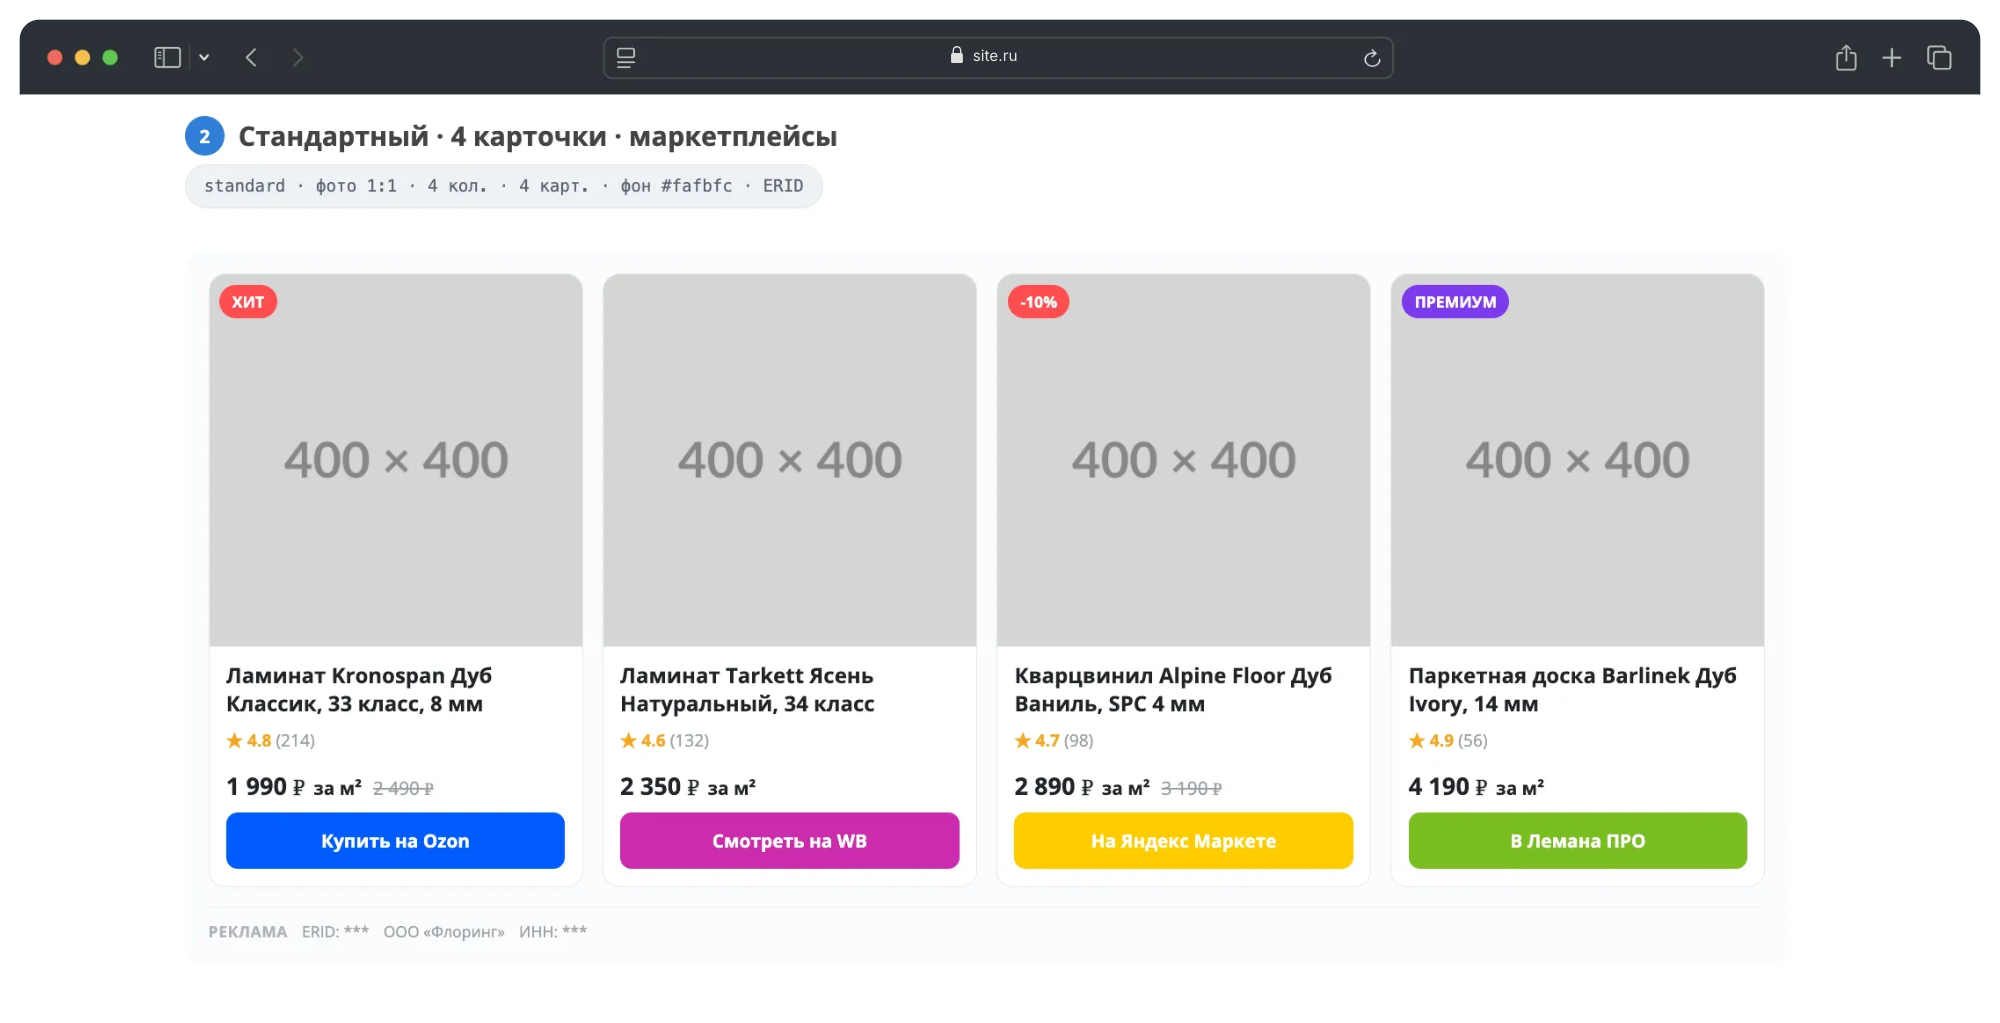The width and height of the screenshot is (2000, 1023).
Task: Open title 'Паркетная доска Barlinek Дуб Ivory'
Action: click(1572, 690)
